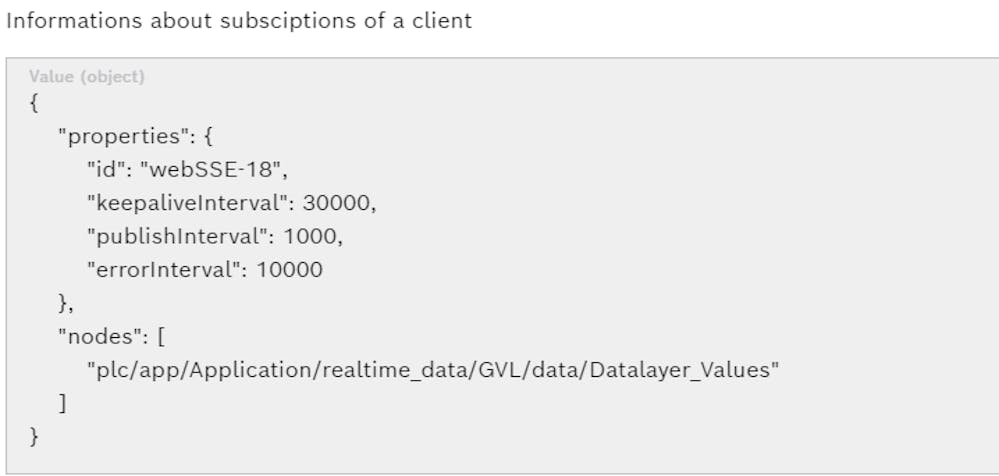The height and width of the screenshot is (476, 999).
Task: Click the 'Informations about subsciptions of a client' description
Action: tap(239, 21)
